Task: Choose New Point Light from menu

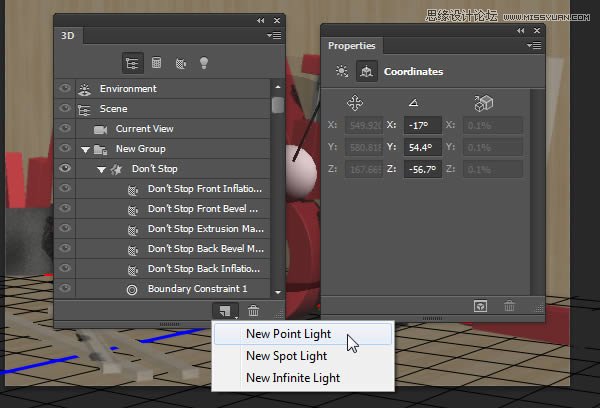Action: coord(303,334)
